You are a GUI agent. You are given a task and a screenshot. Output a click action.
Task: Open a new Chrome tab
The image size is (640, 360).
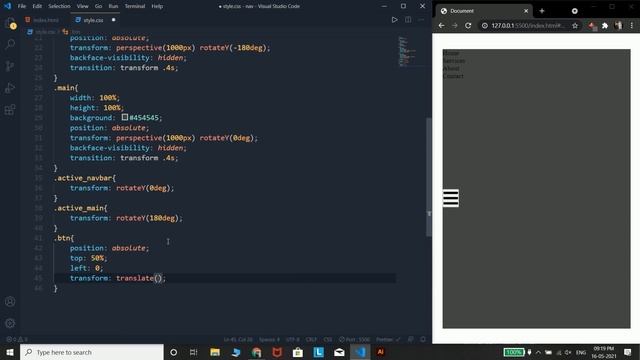coord(542,11)
